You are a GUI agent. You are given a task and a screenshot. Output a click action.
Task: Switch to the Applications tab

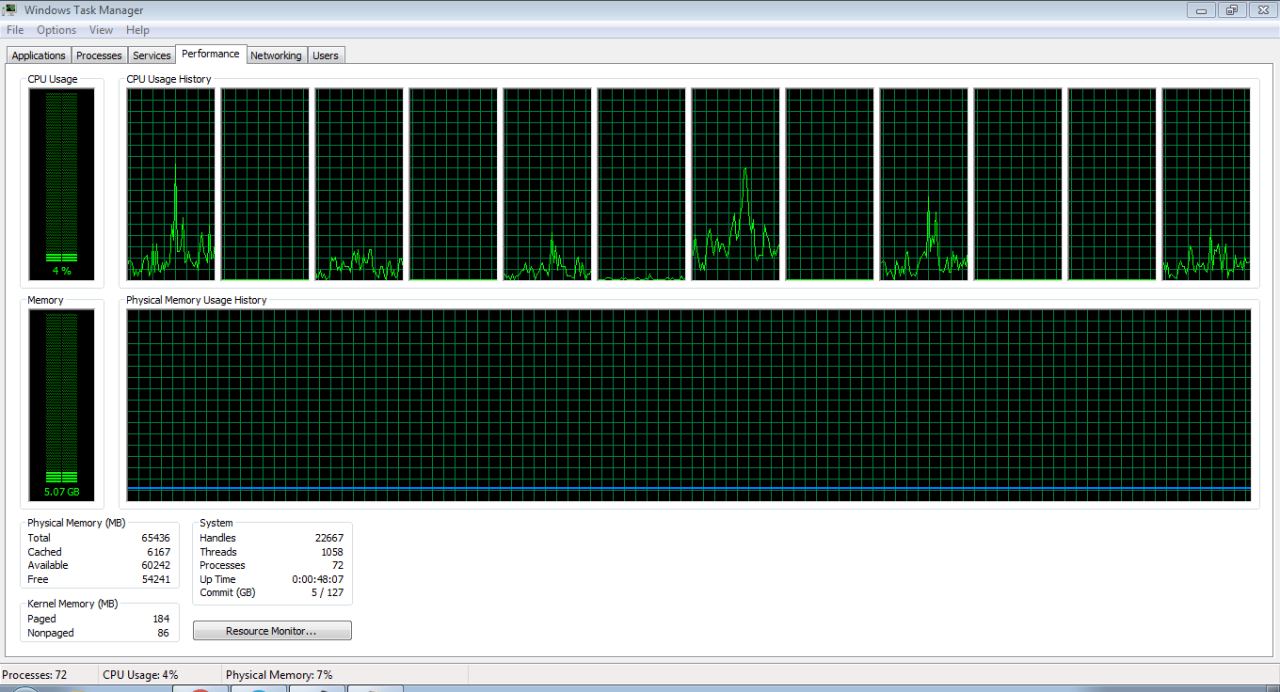coord(39,56)
